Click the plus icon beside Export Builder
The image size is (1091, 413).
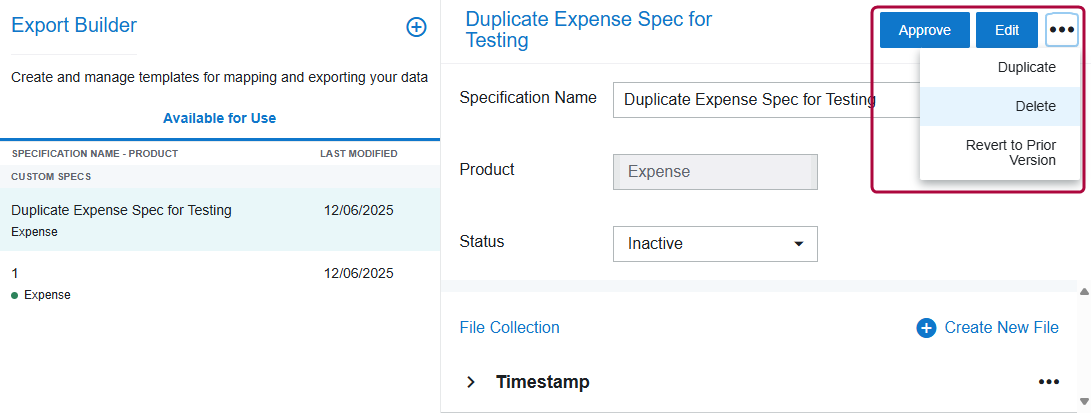pyautogui.click(x=416, y=28)
